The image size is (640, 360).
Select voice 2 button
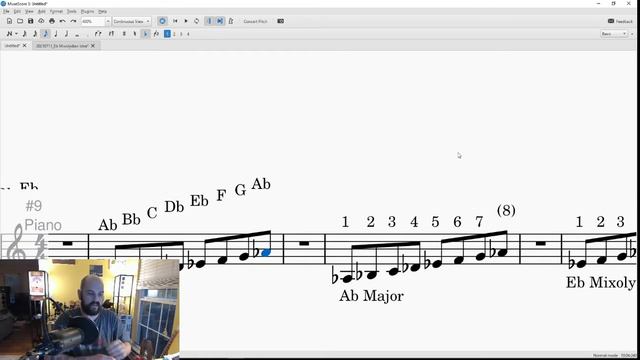point(174,34)
